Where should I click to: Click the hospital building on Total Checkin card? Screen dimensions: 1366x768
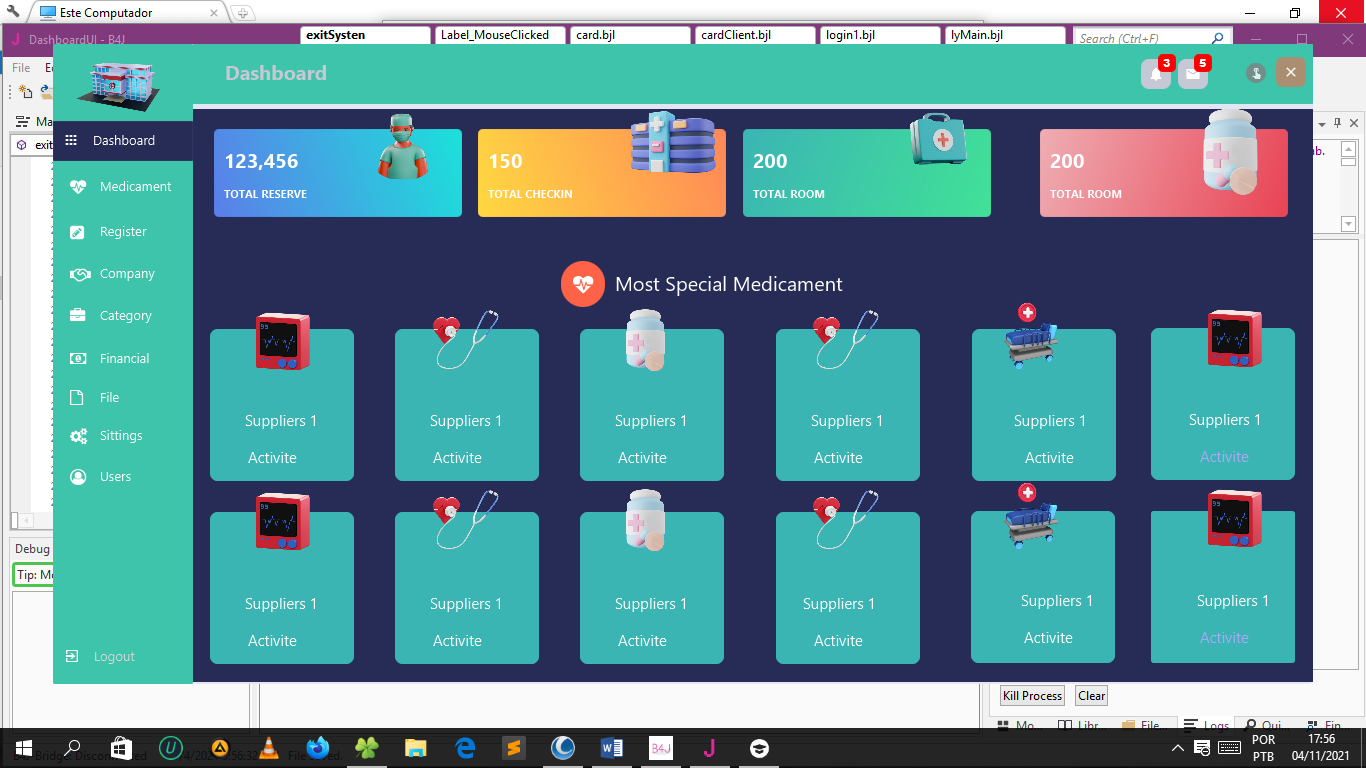pyautogui.click(x=673, y=142)
